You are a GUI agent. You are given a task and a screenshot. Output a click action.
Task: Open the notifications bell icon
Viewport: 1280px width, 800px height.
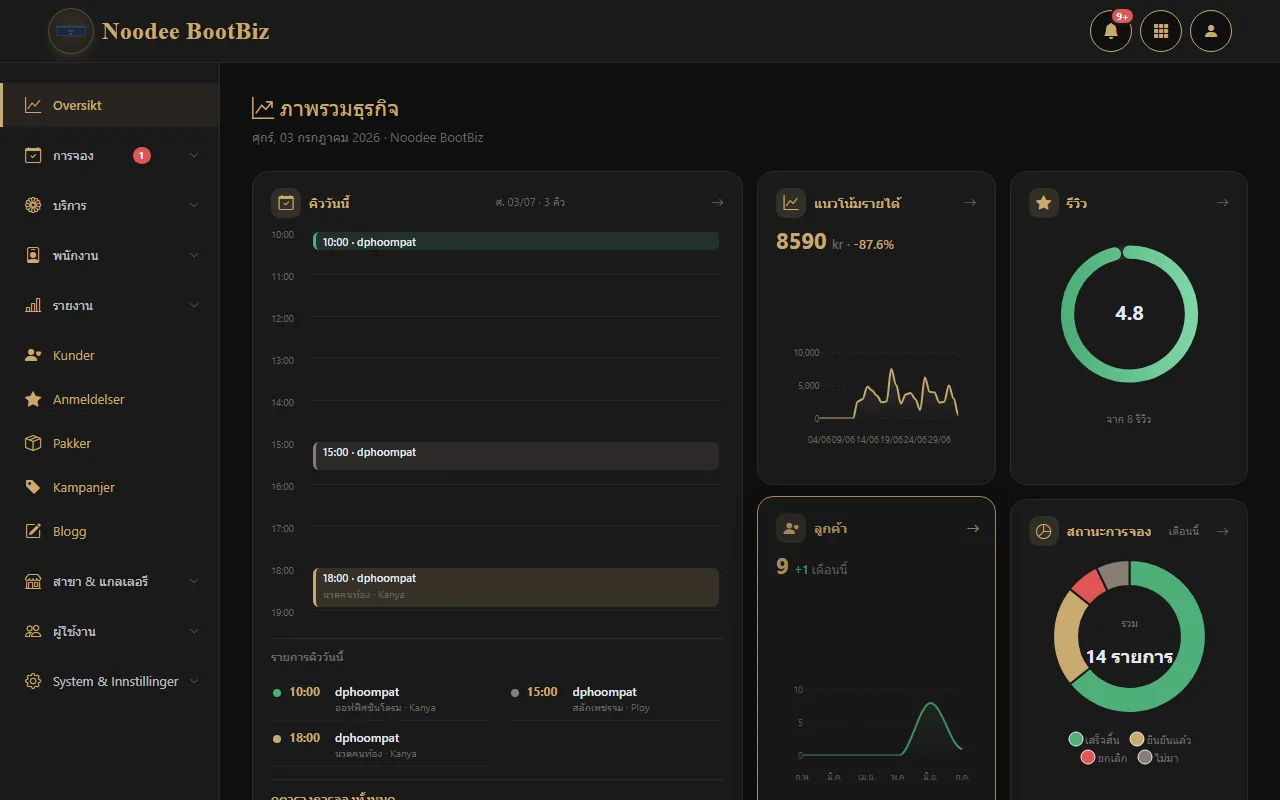coord(1110,31)
